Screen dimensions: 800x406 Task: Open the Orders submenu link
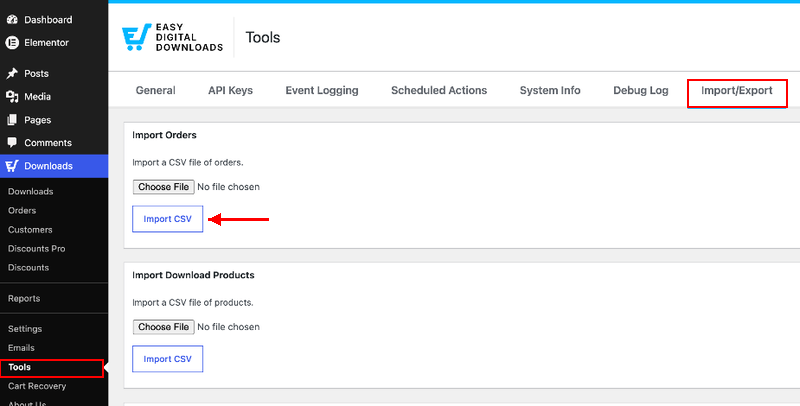click(x=22, y=211)
